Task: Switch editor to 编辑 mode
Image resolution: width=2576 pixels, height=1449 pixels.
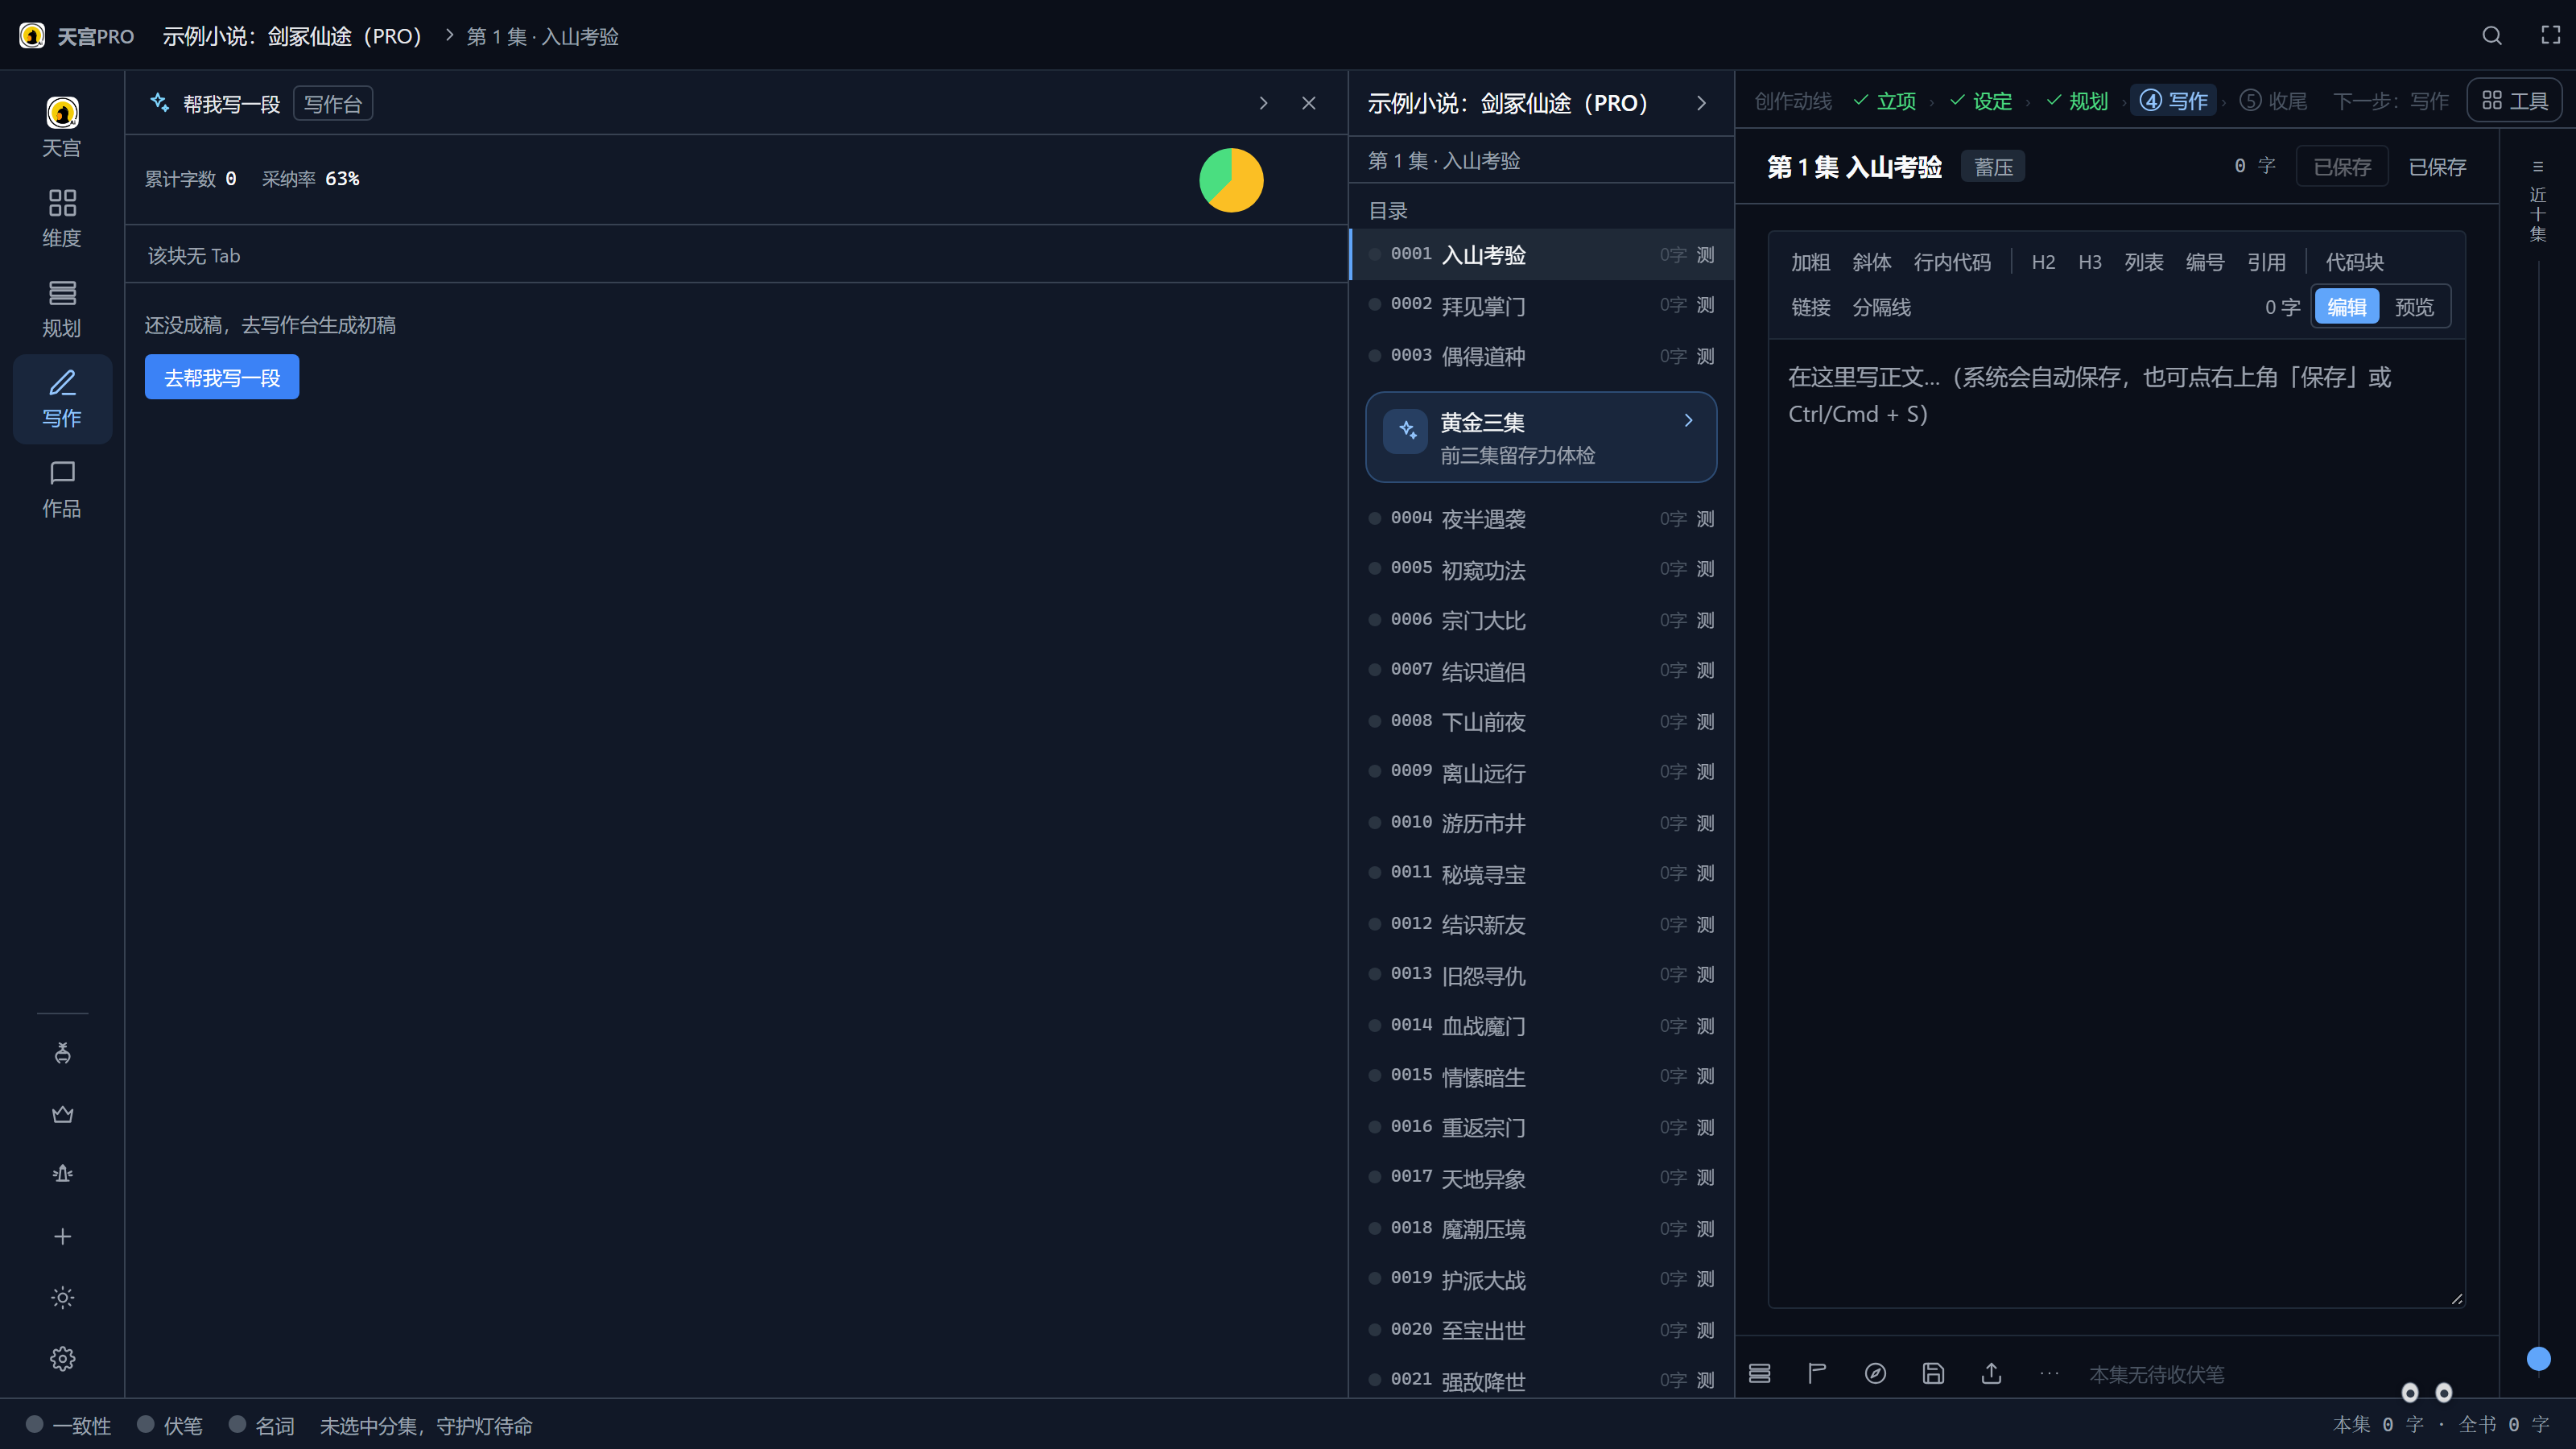Action: click(2346, 307)
